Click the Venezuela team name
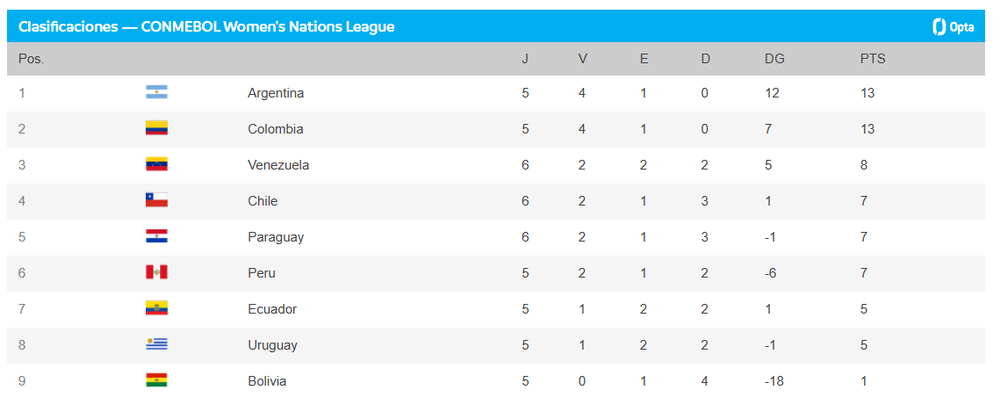 point(278,165)
